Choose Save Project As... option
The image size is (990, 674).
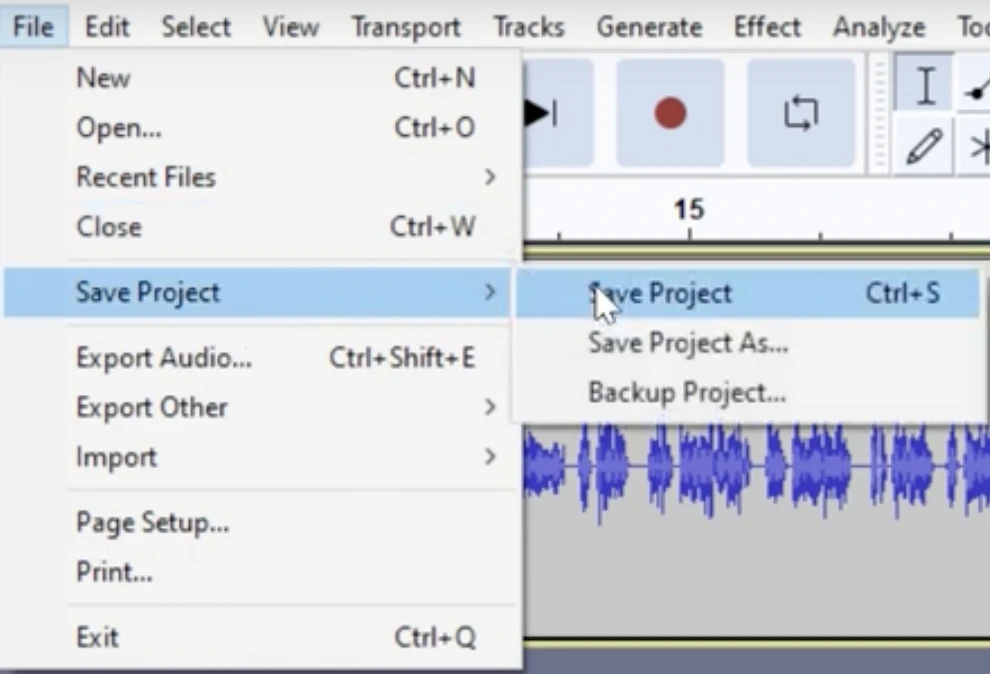coord(688,343)
